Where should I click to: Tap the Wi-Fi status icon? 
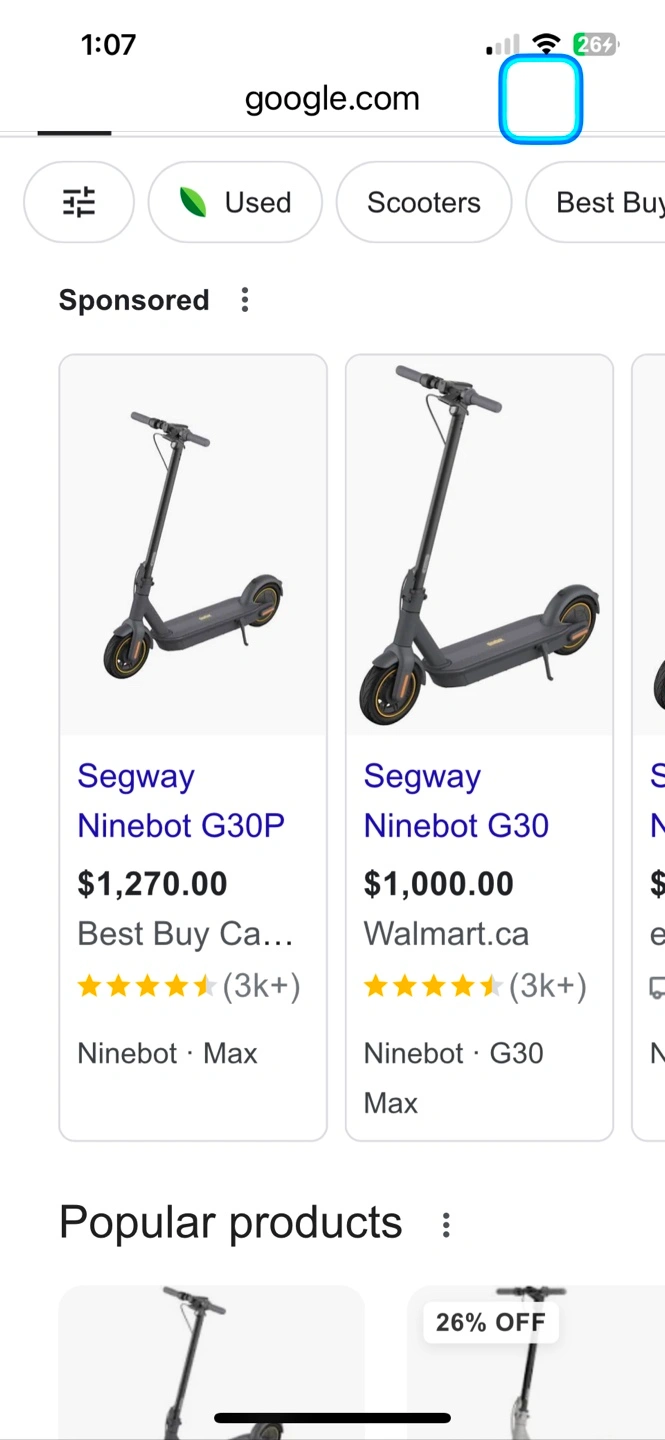(x=546, y=44)
